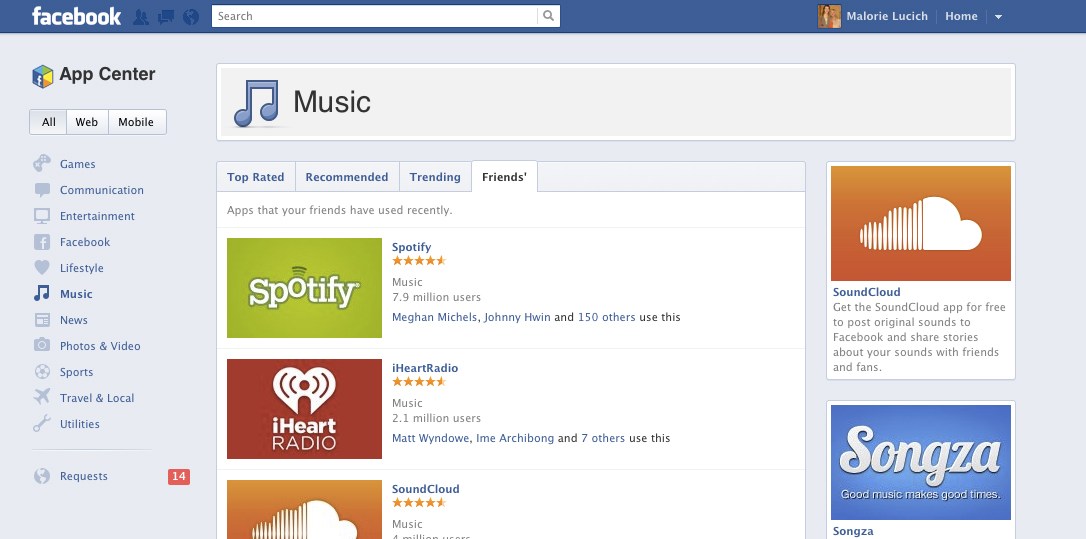
Task: Open the Entertainment category
Action: [97, 216]
